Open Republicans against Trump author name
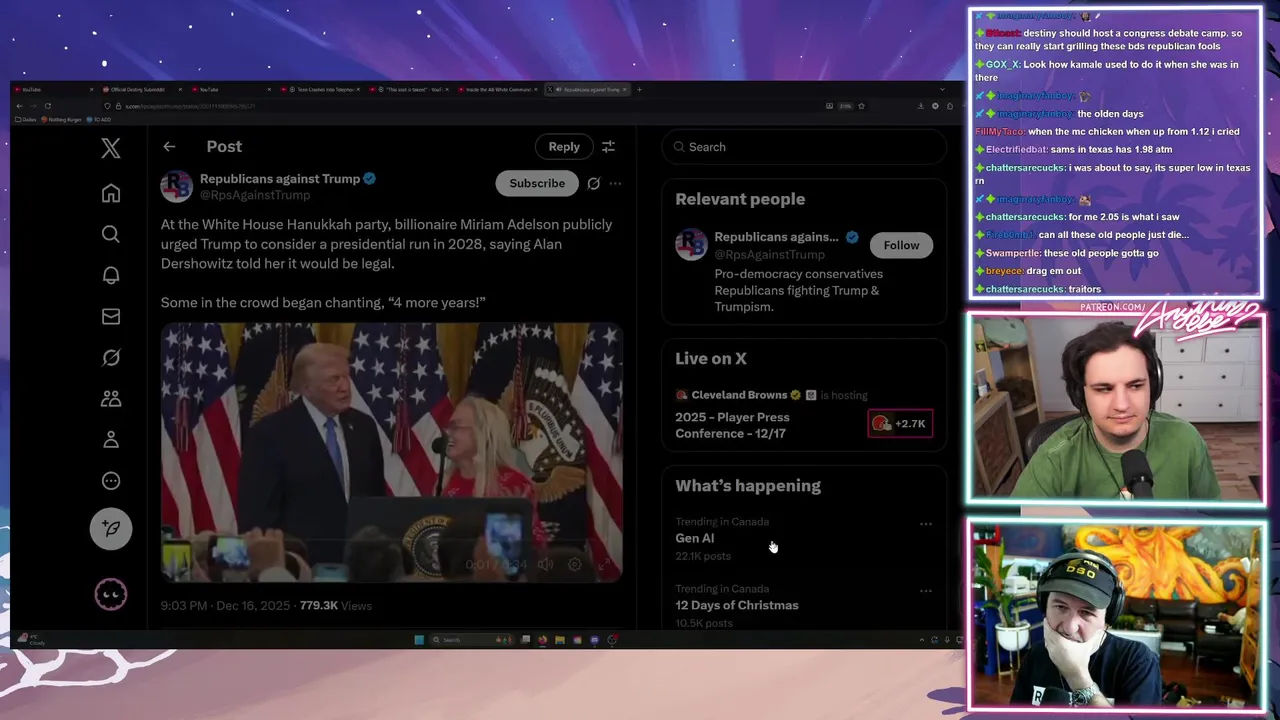Screen dimensions: 1280x720 (280, 178)
